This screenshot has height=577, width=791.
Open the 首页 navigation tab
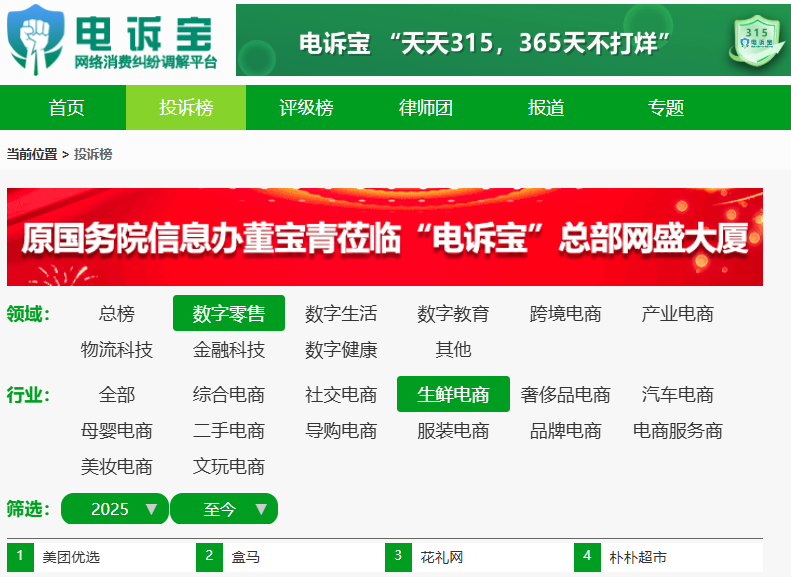coord(66,107)
